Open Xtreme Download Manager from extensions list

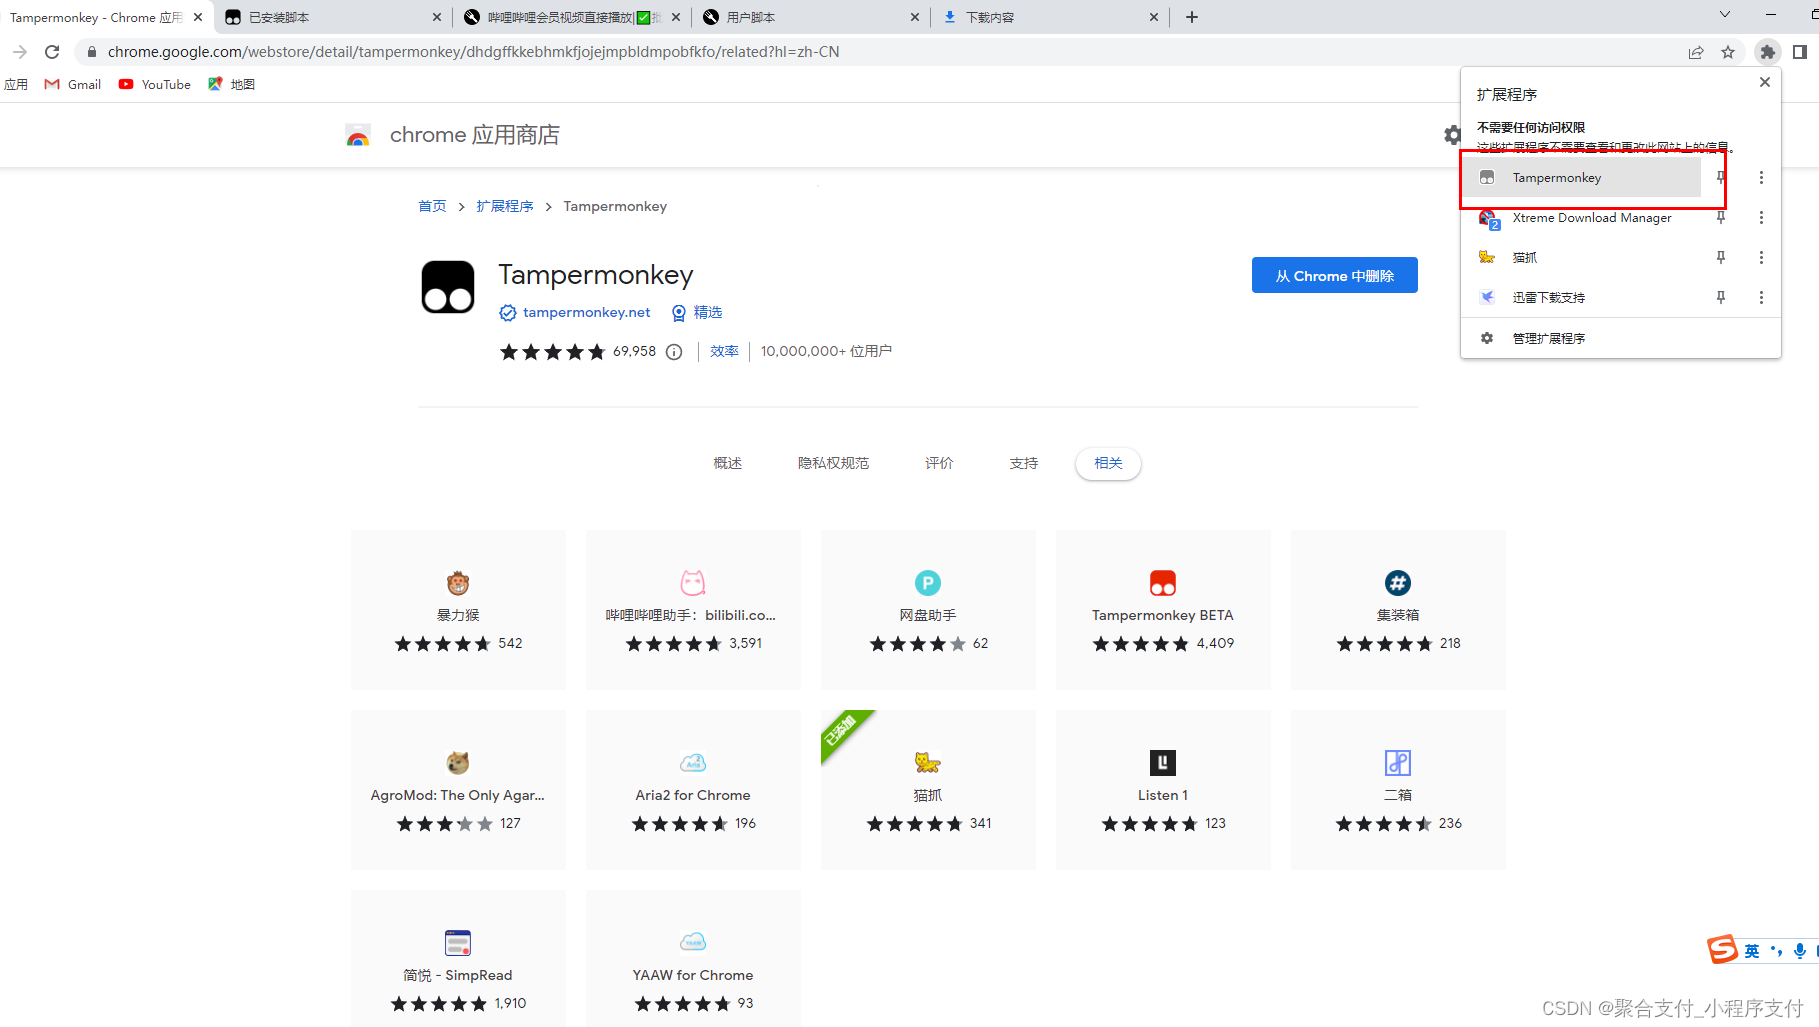click(x=1581, y=217)
